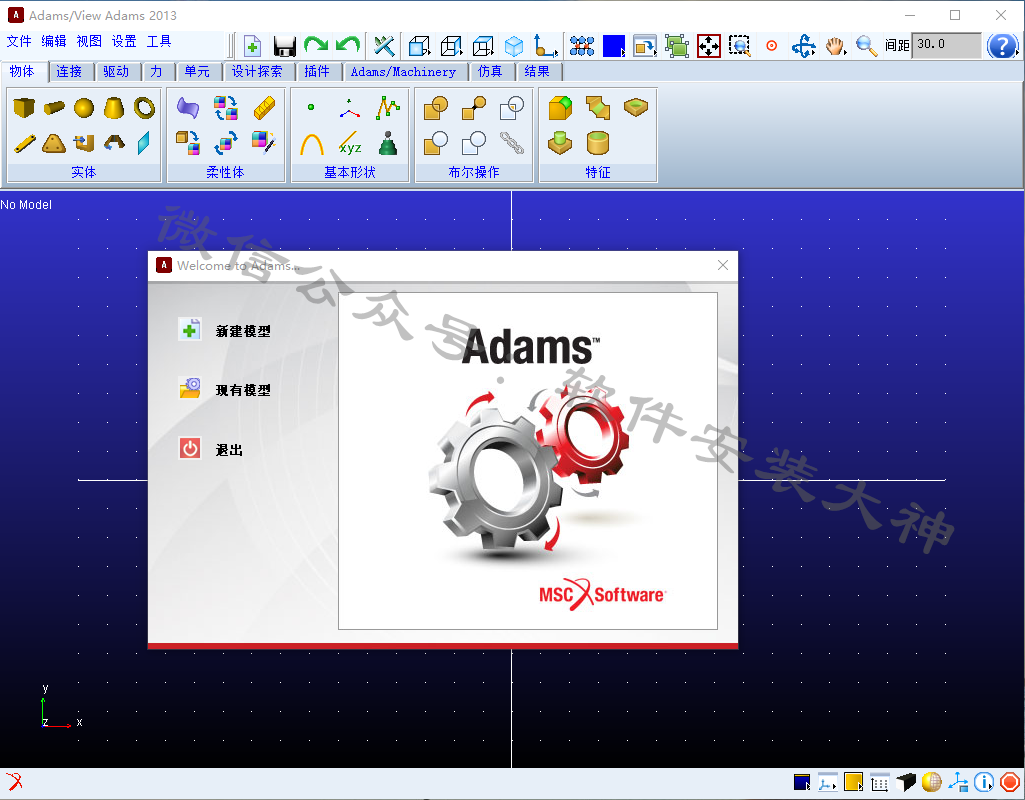
Task: Click the hand pan tool
Action: [835, 46]
